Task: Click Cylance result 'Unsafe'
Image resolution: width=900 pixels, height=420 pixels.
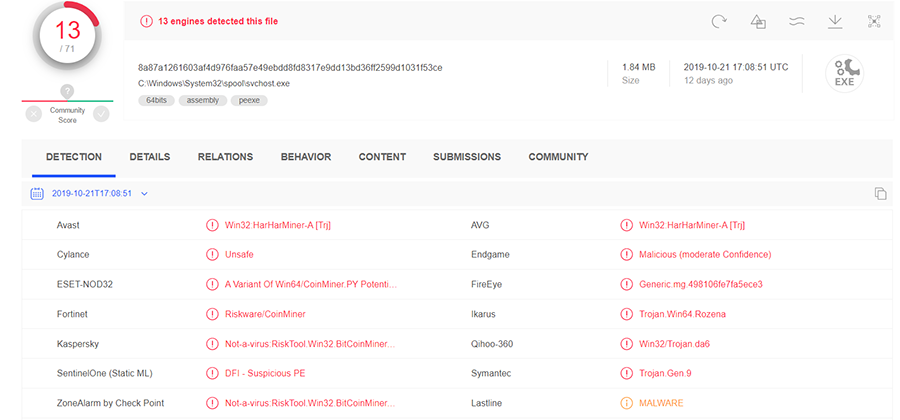Action: coord(239,254)
